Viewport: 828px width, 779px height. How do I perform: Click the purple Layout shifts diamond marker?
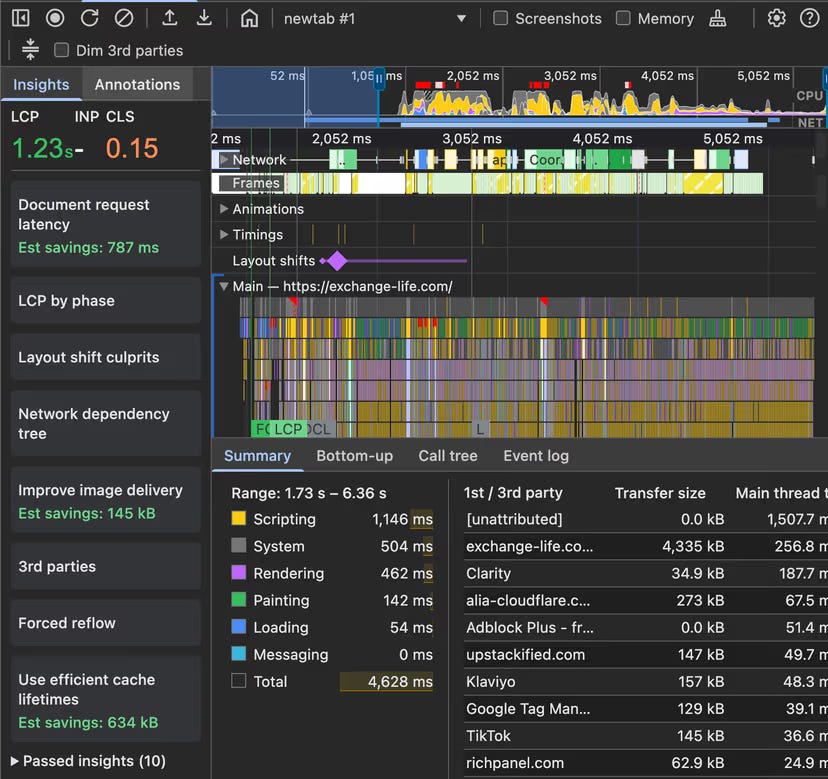337,261
